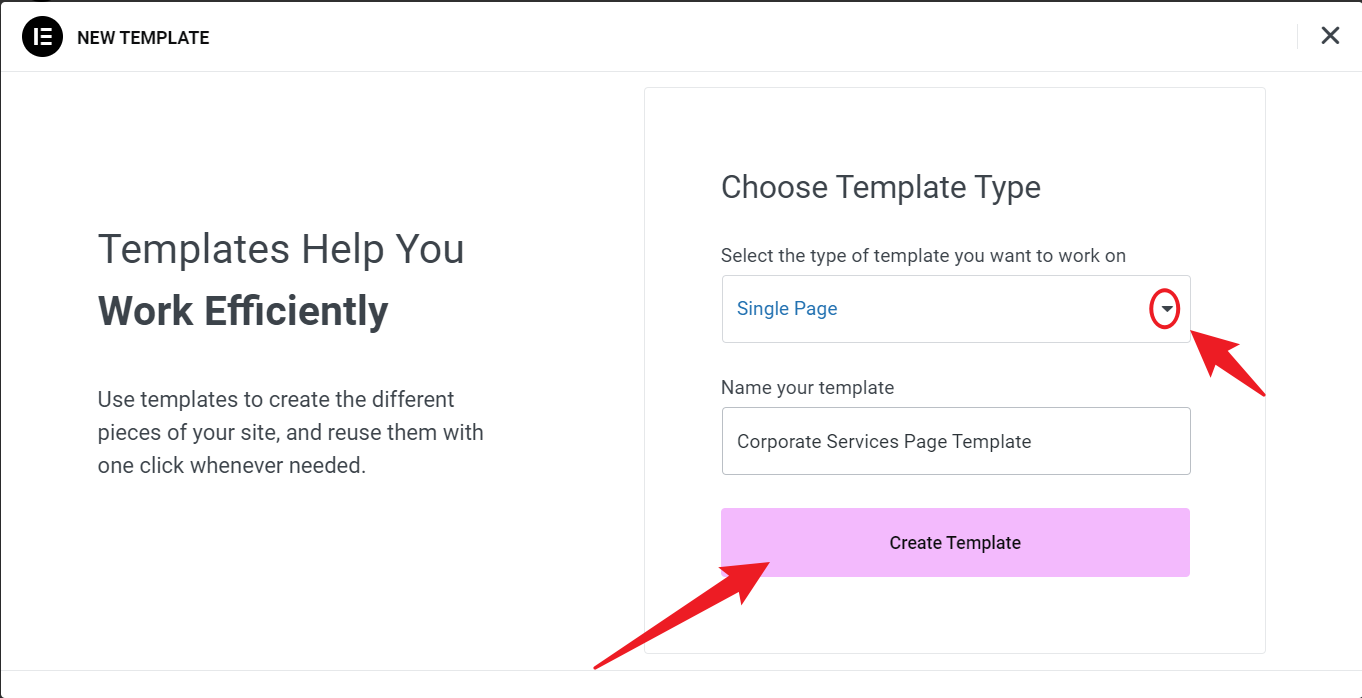Click the "Templates Help You" heading
Viewport: 1362px width, 698px height.
pos(281,248)
